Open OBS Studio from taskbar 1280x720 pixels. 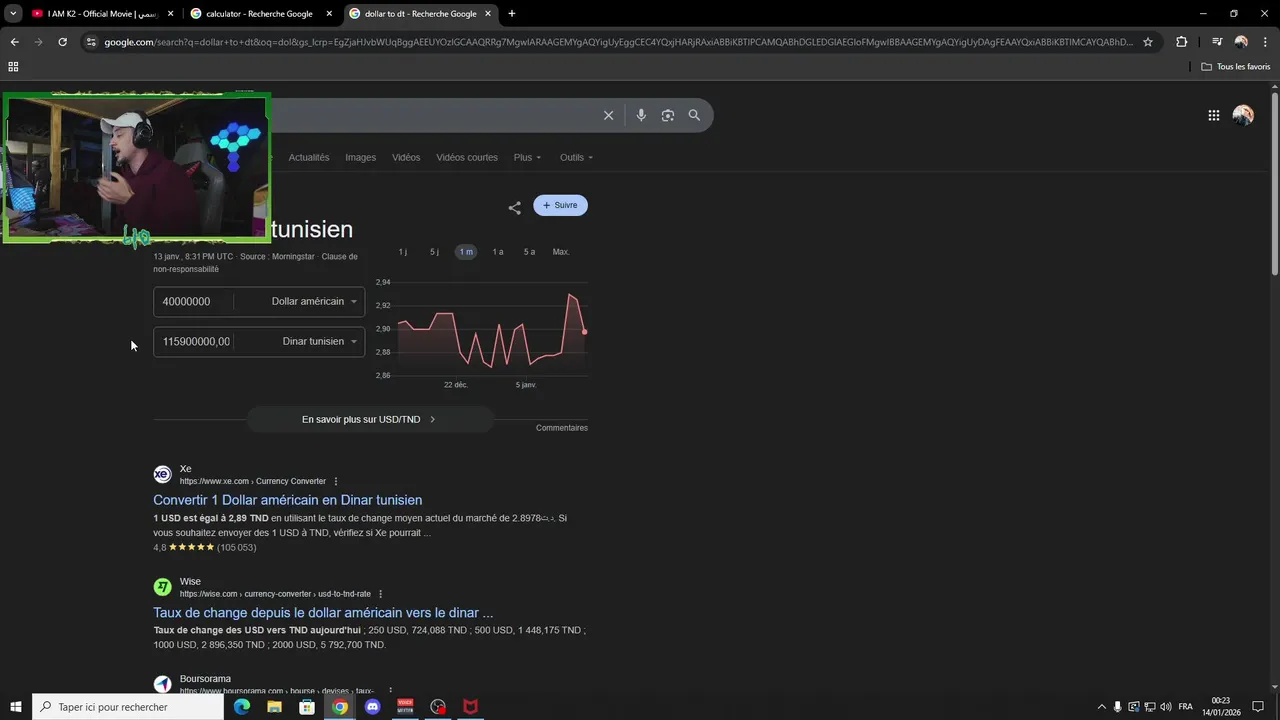[438, 707]
